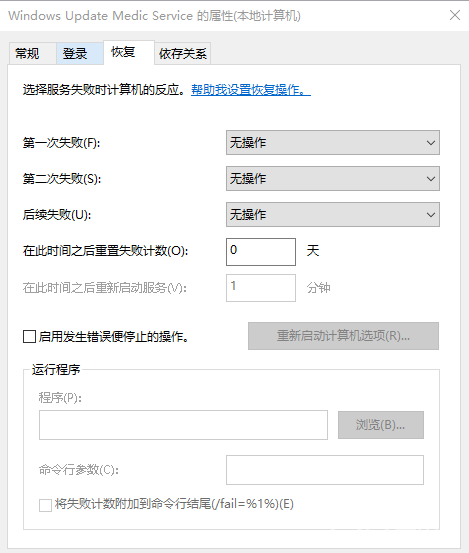Screen dimensions: 469x553
Task: Click the reset failure count days field
Action: coord(261,251)
